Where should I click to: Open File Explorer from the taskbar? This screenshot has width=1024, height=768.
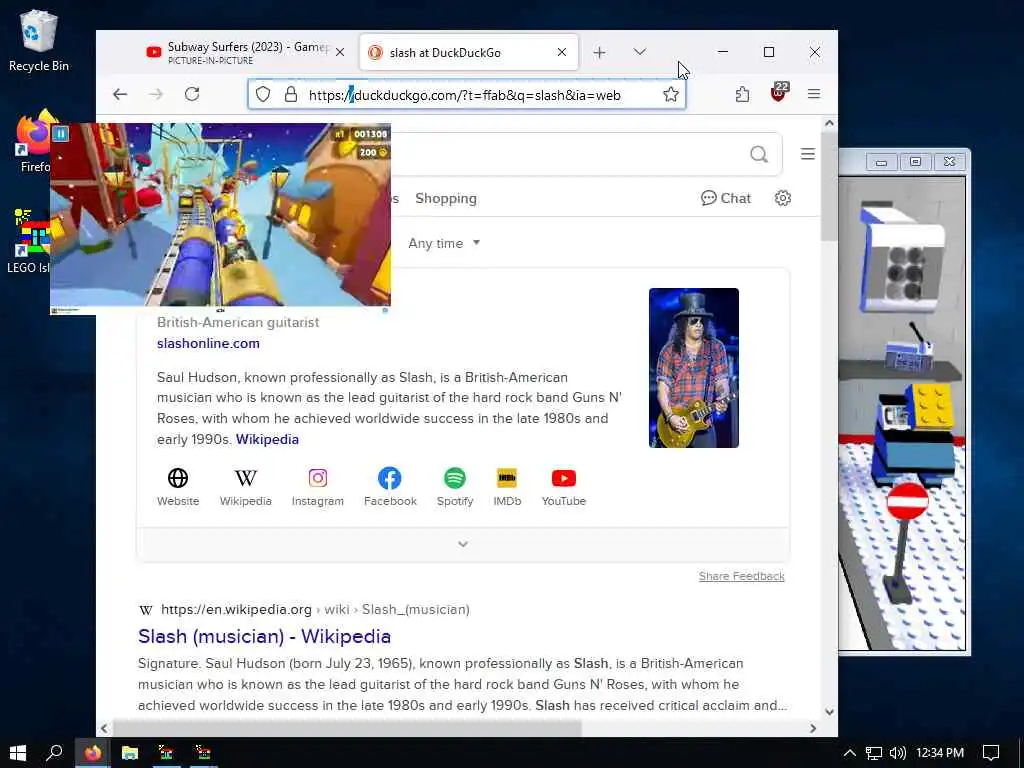129,752
